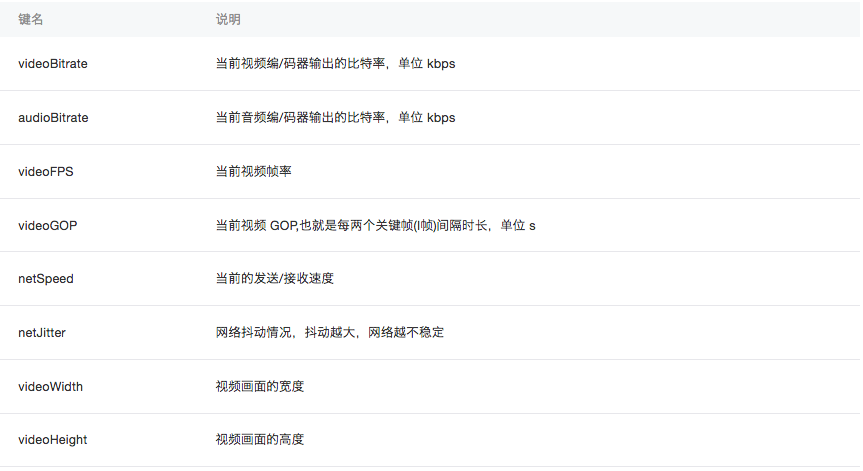Click description 网络抖动情况
Image resolution: width=863 pixels, height=471 pixels.
330,333
